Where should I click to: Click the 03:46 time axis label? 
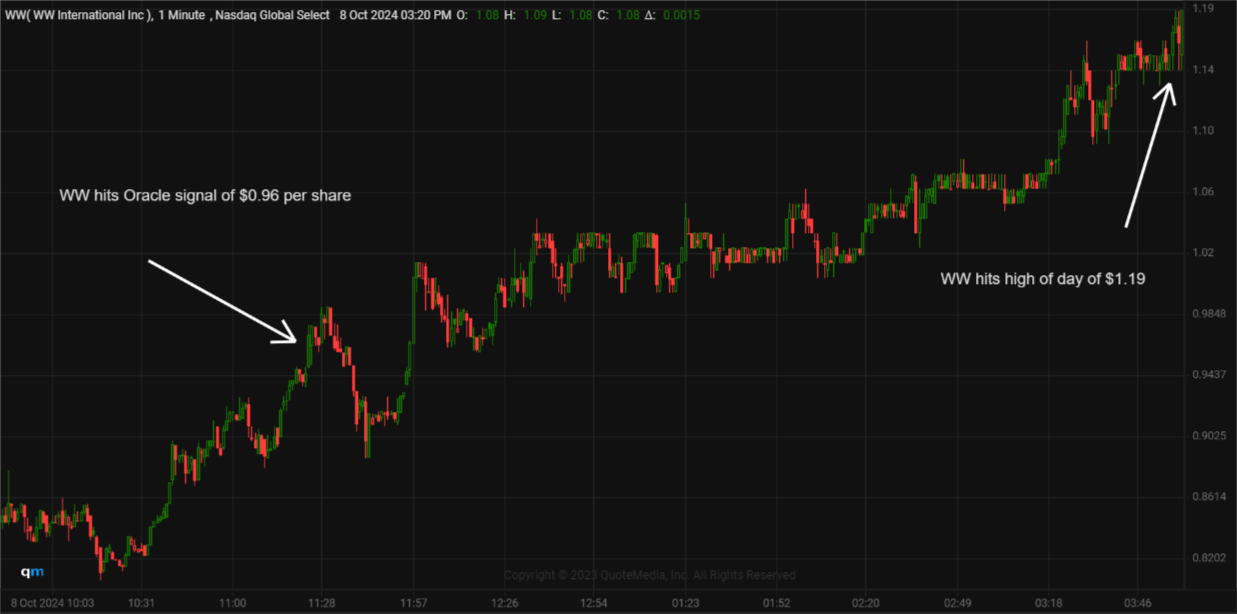(1138, 603)
